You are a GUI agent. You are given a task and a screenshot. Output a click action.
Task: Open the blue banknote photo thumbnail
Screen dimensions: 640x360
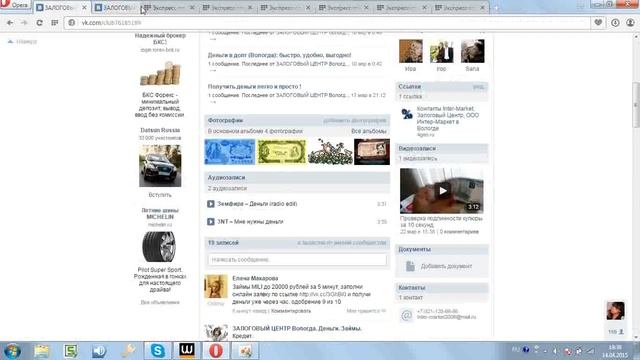coord(230,152)
